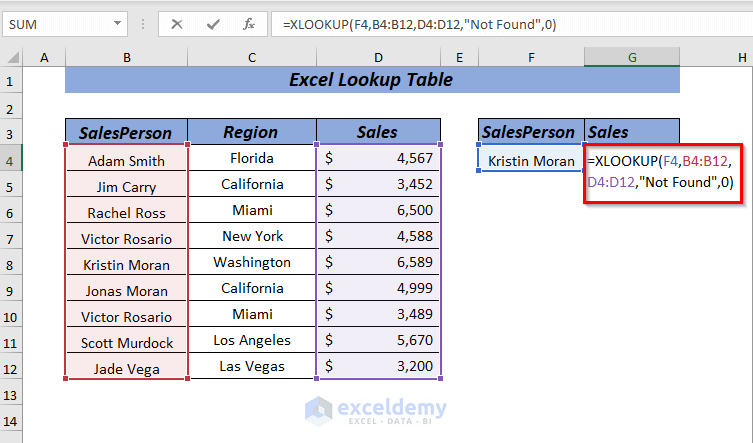Click the Select All corner triangle

point(12,57)
